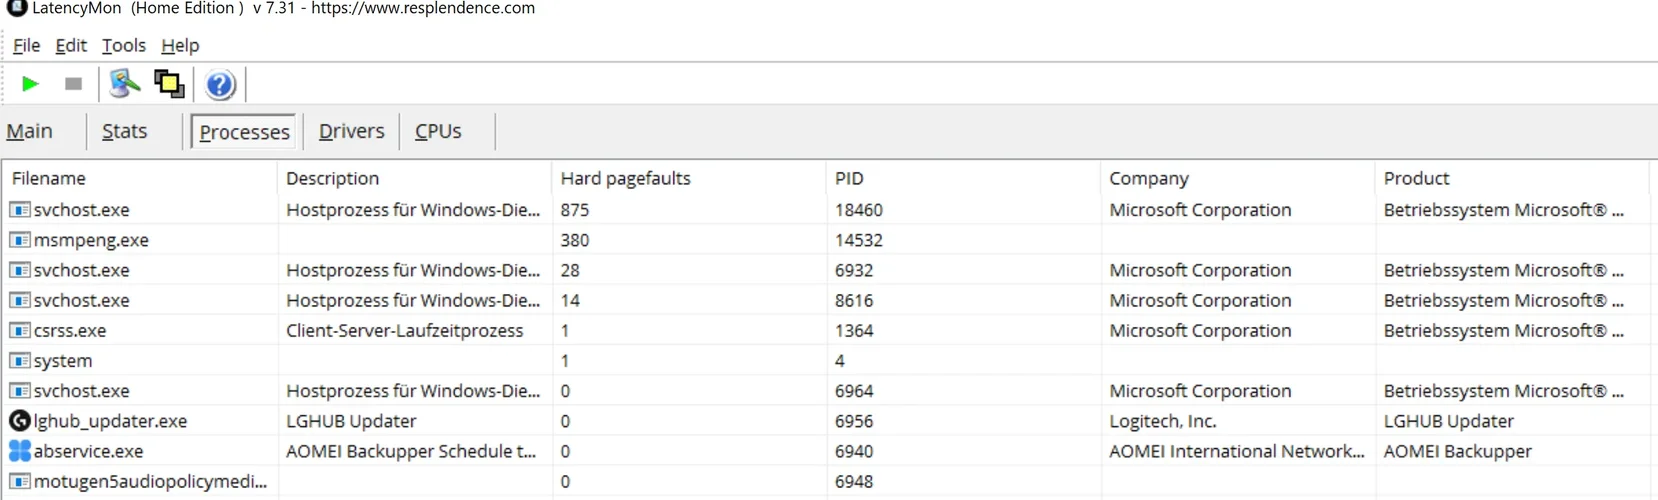The image size is (1658, 500).
Task: Select the Processes tab
Action: tap(244, 132)
